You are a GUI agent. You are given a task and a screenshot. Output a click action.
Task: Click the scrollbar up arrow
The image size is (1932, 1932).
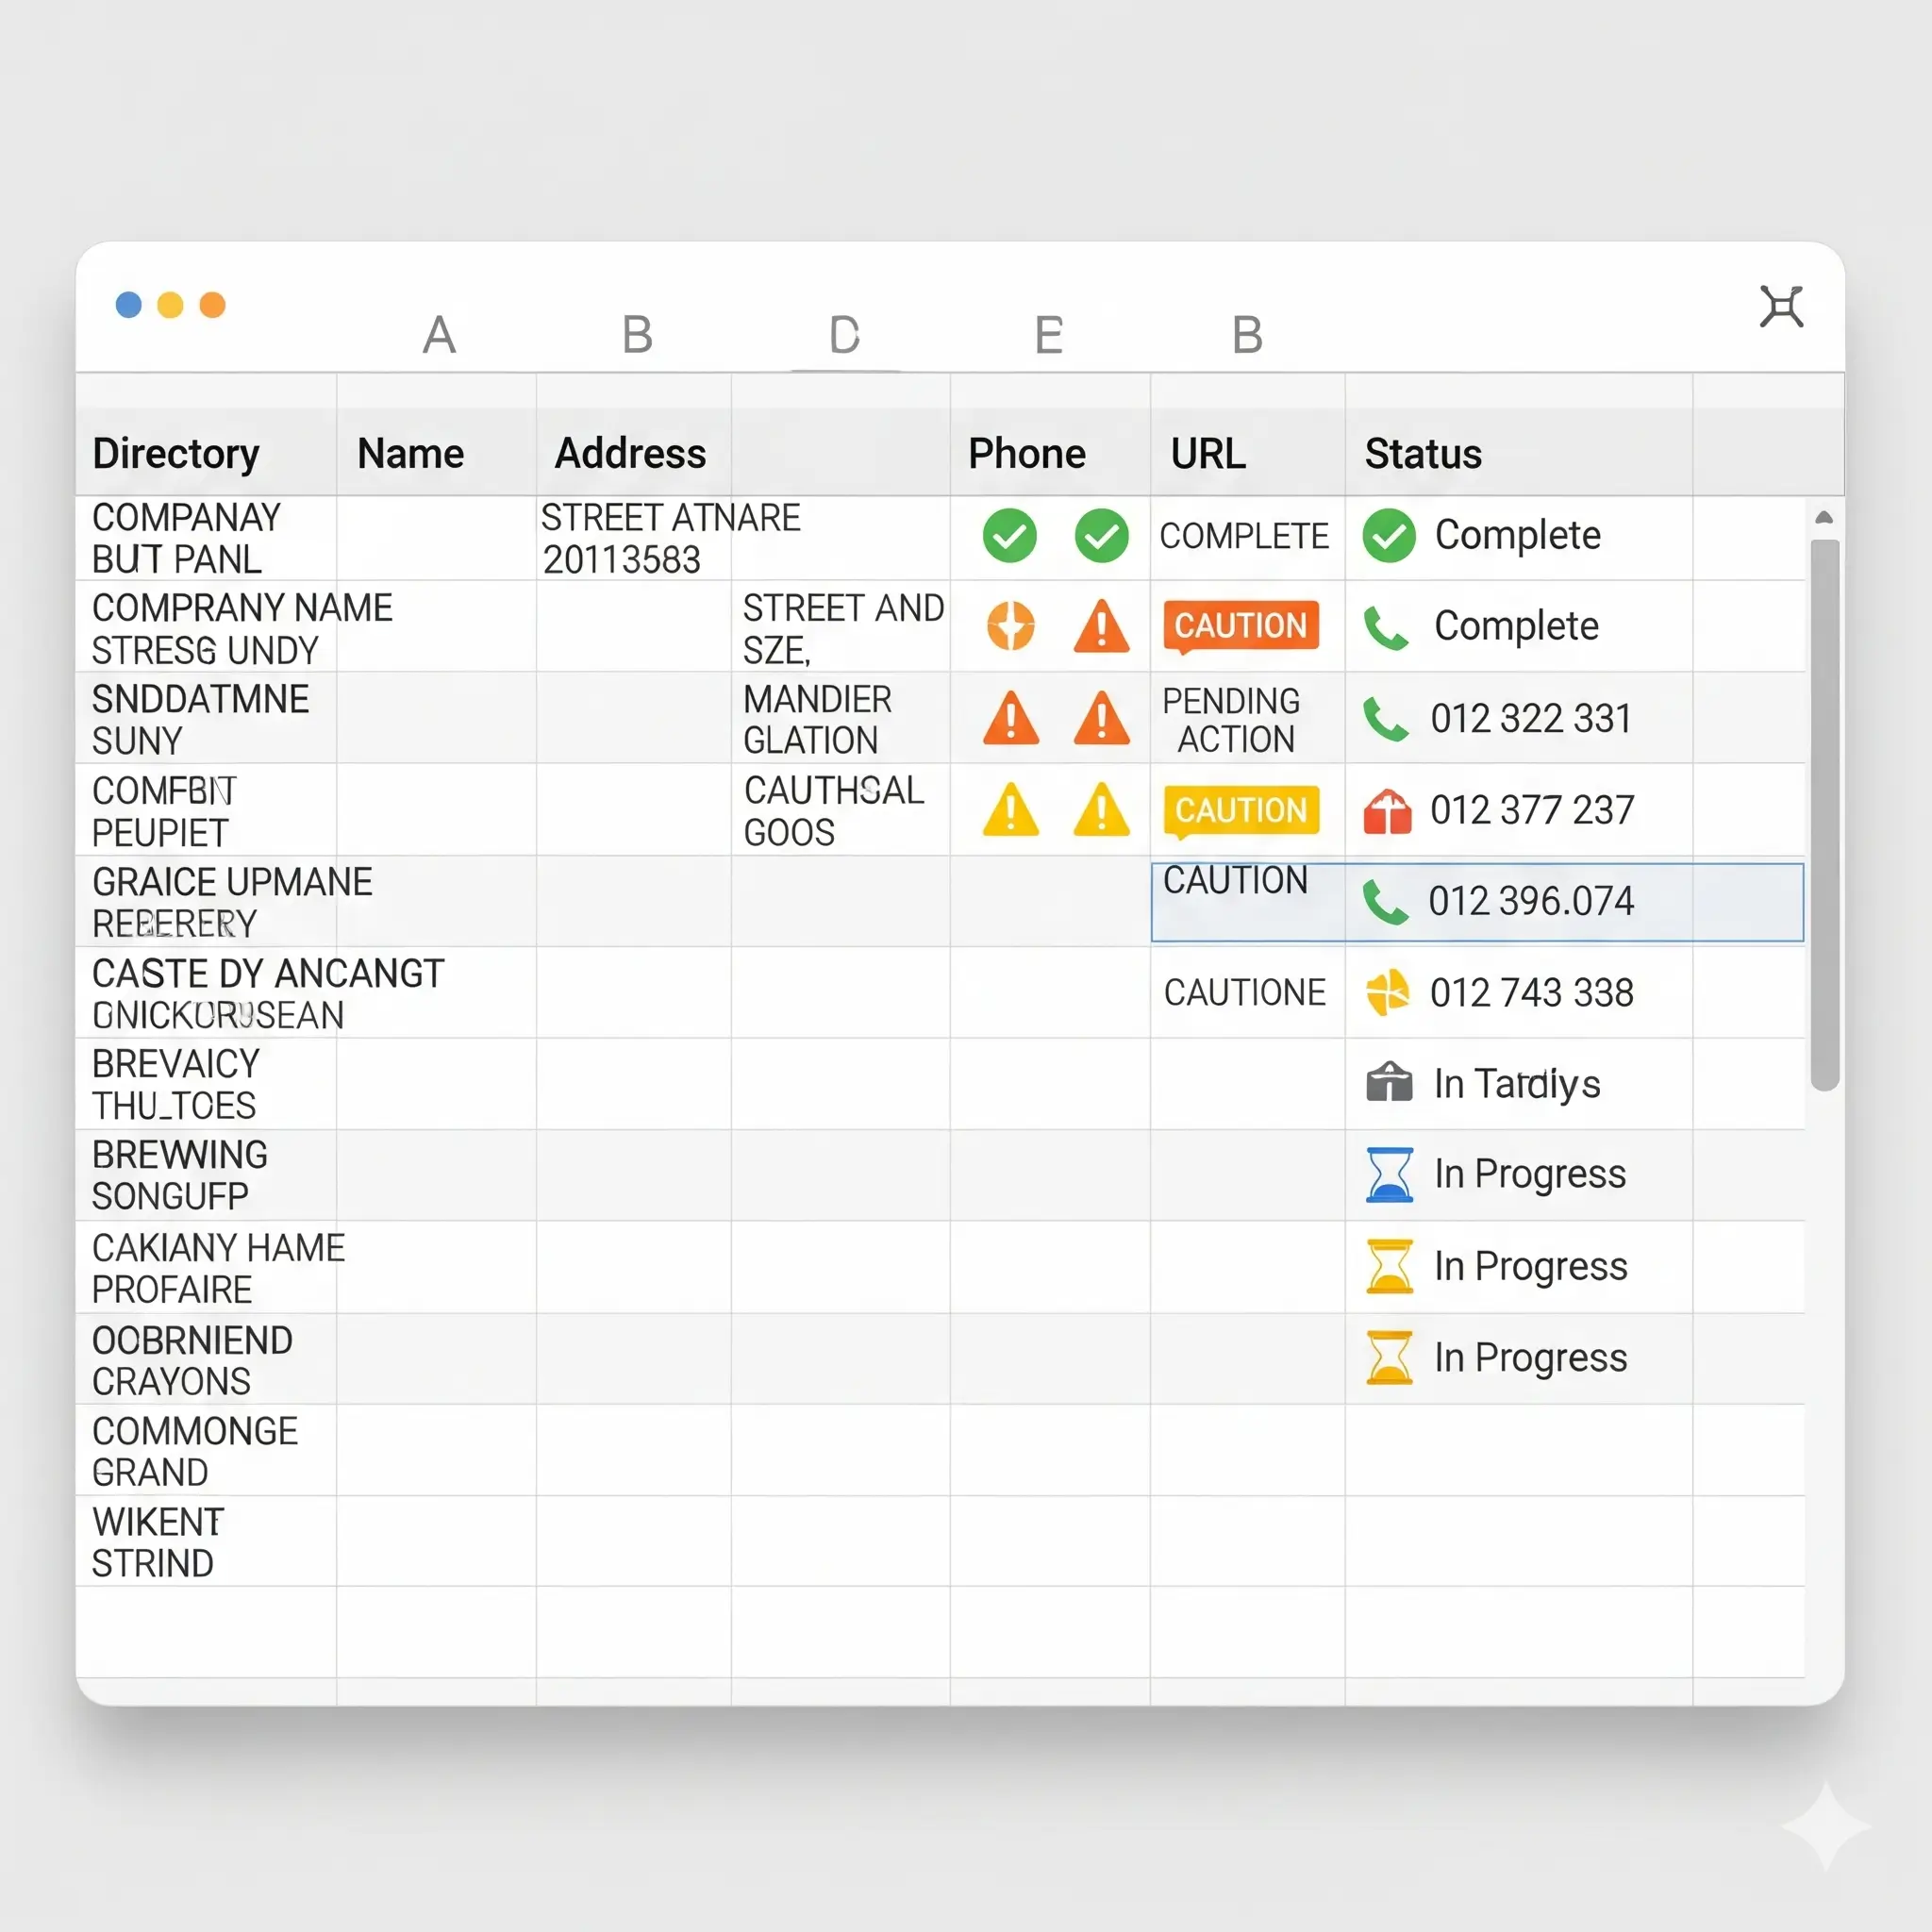pos(1824,518)
